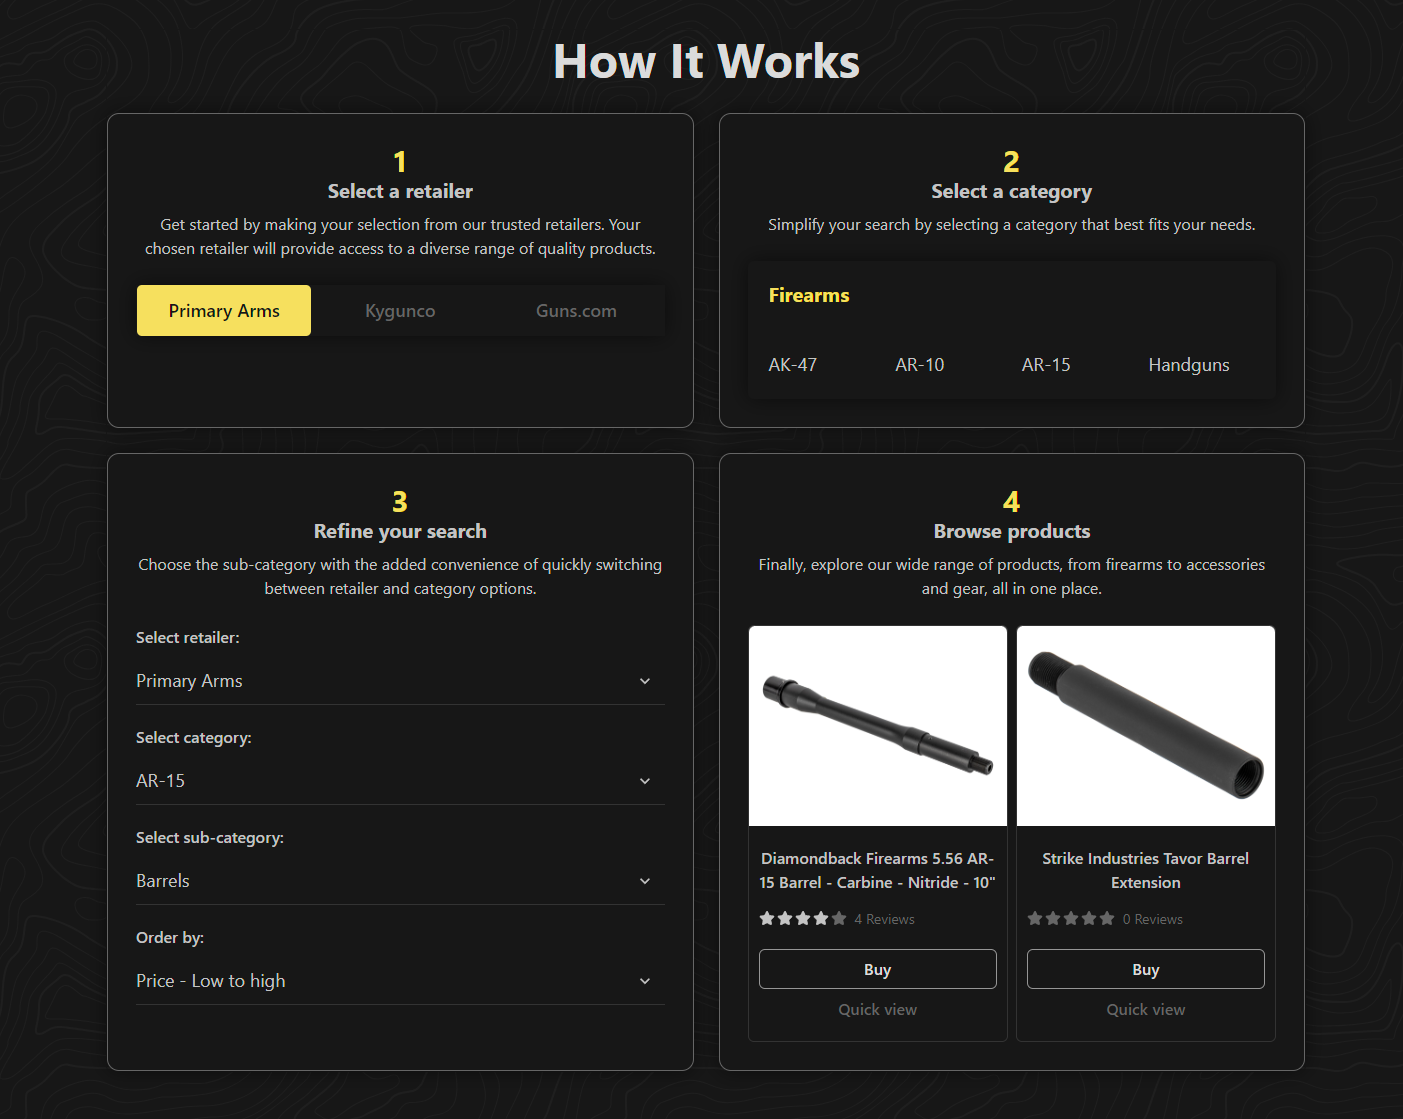1403x1119 pixels.
Task: Click the Select a category heading
Action: 1012,191
